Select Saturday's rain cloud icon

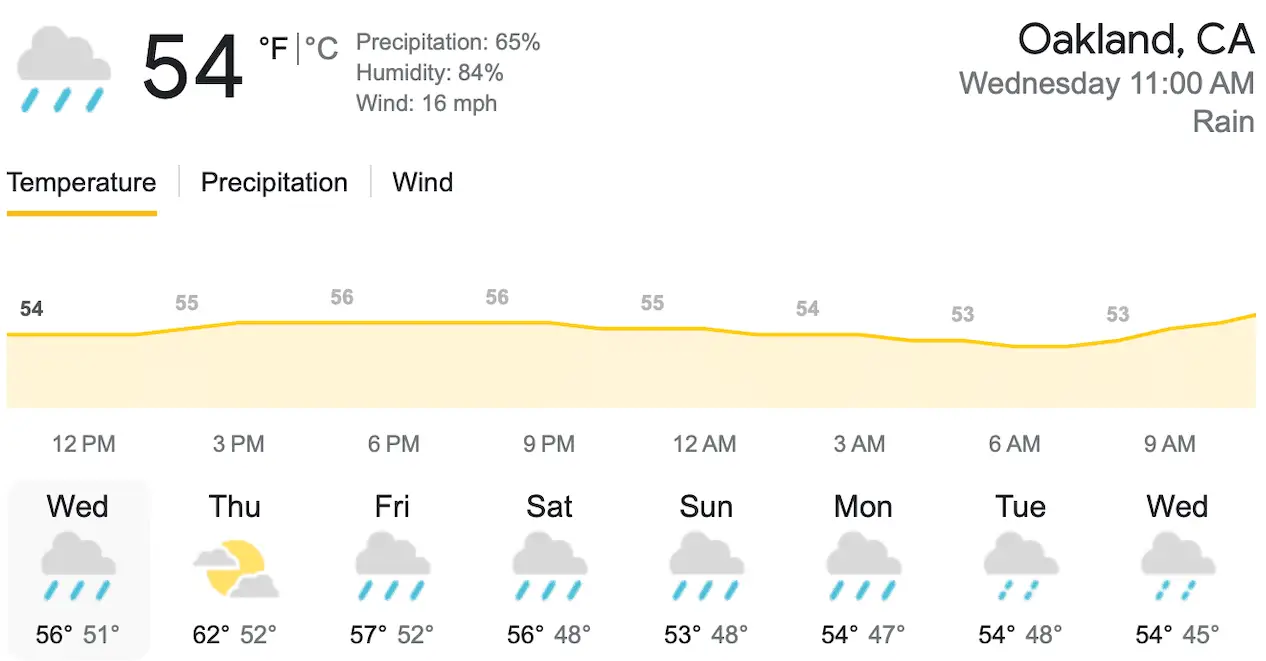click(549, 567)
